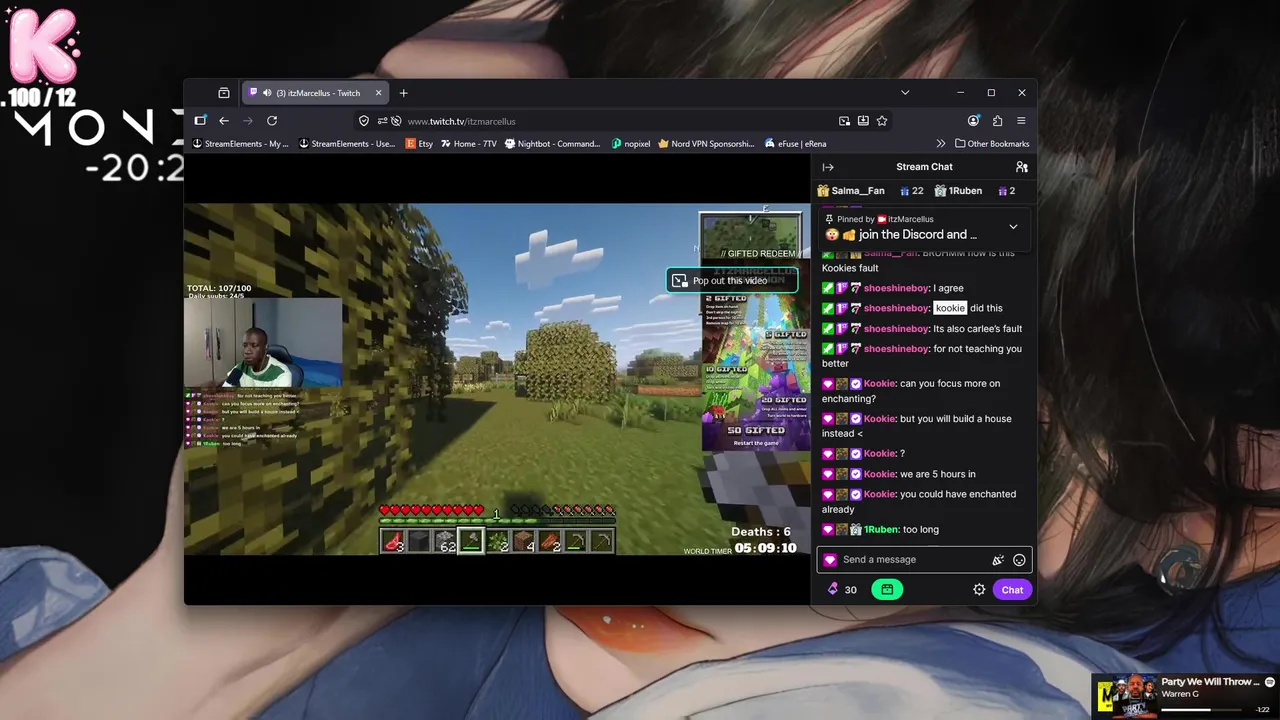Click gifter 1Ruben in leaderboard
Screen dimensions: 1280x720
point(958,191)
